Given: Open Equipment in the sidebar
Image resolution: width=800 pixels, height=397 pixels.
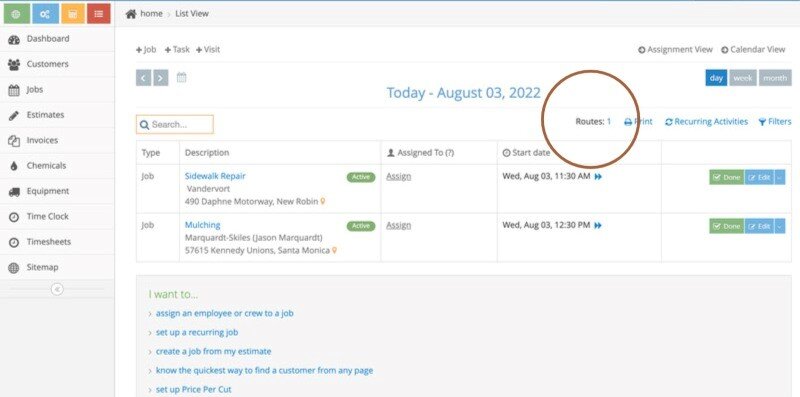Looking at the screenshot, I should 57,191.
